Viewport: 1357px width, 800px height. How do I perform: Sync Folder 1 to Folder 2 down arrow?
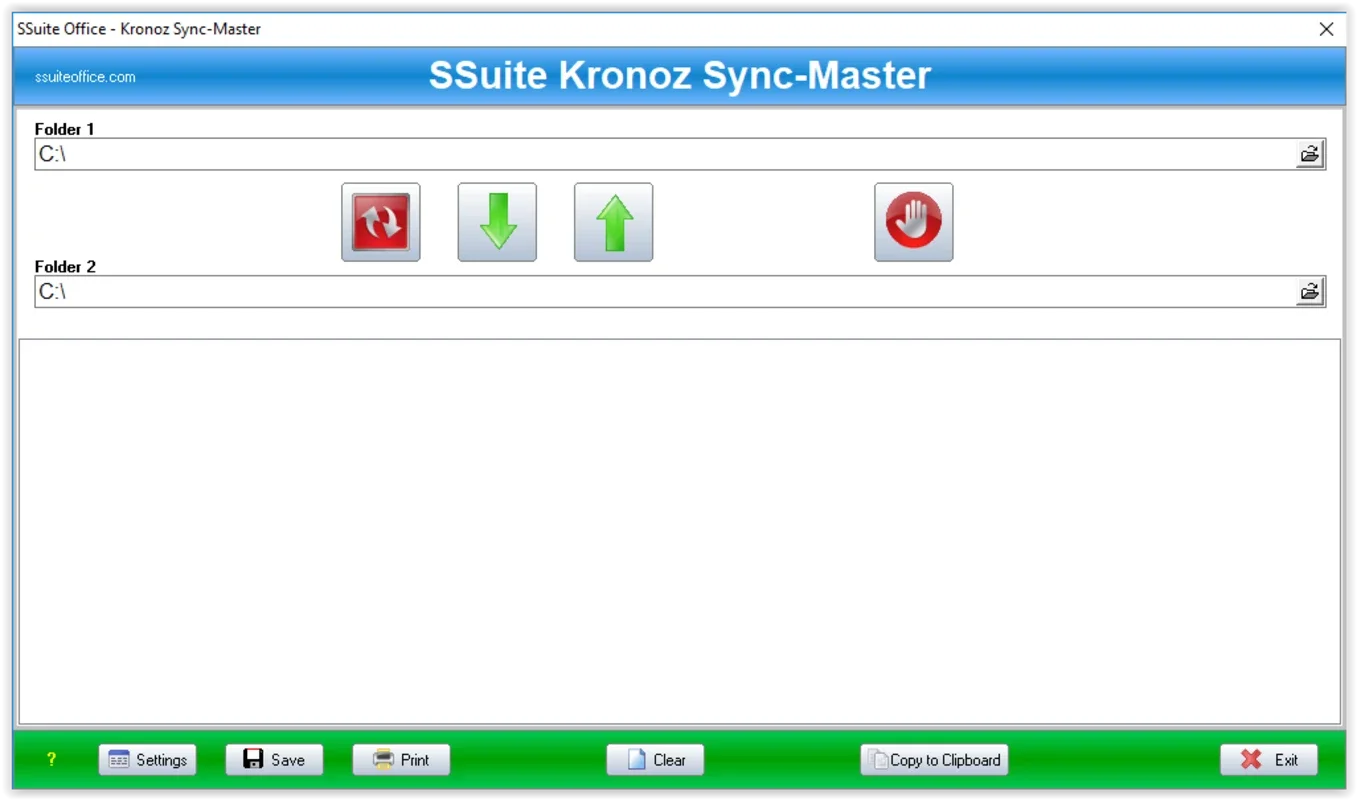[x=497, y=222]
